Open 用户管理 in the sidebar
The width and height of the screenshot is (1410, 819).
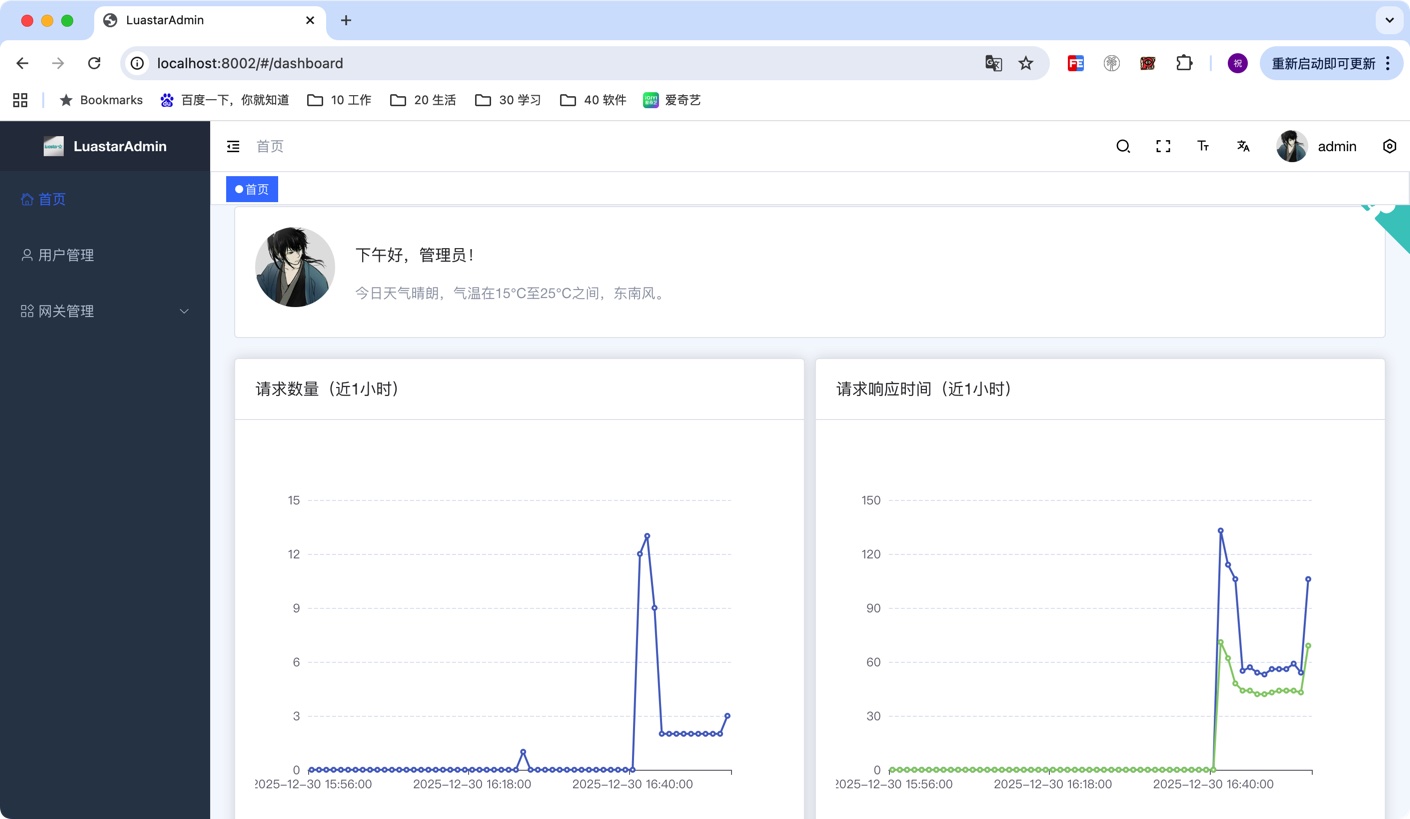tap(105, 255)
